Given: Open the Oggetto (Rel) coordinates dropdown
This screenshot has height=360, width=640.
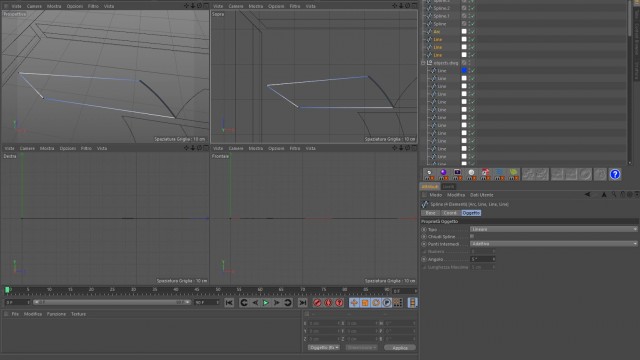Looking at the screenshot, I should pyautogui.click(x=324, y=348).
